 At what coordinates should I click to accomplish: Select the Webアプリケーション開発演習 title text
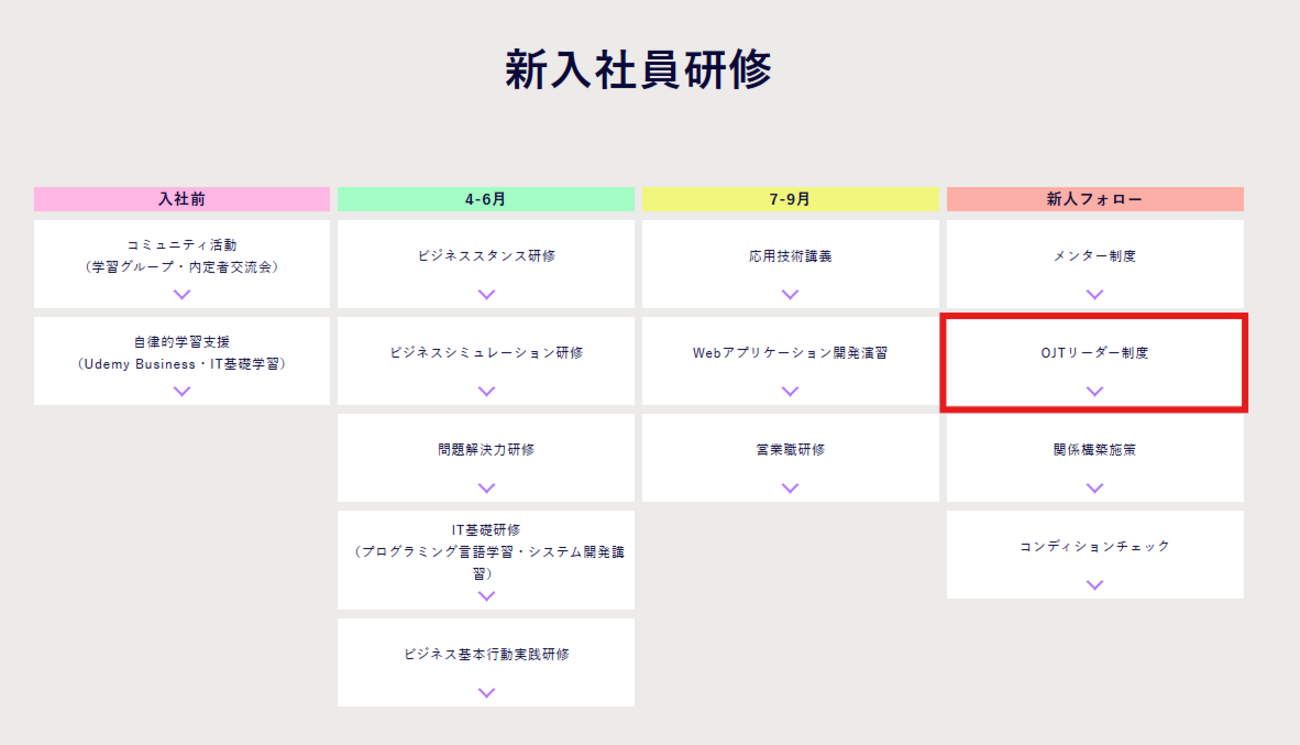[790, 353]
